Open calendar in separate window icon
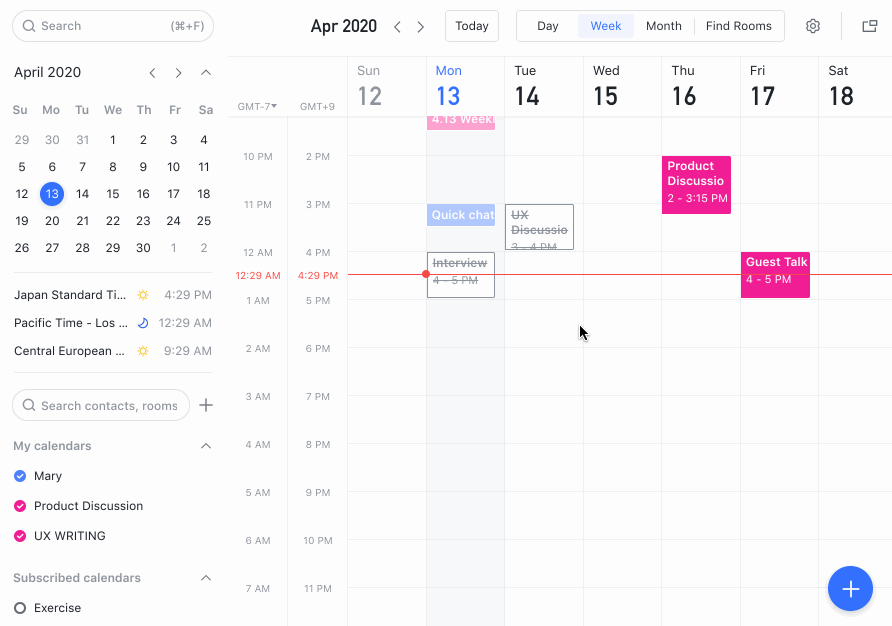This screenshot has width=892, height=626. [869, 26]
